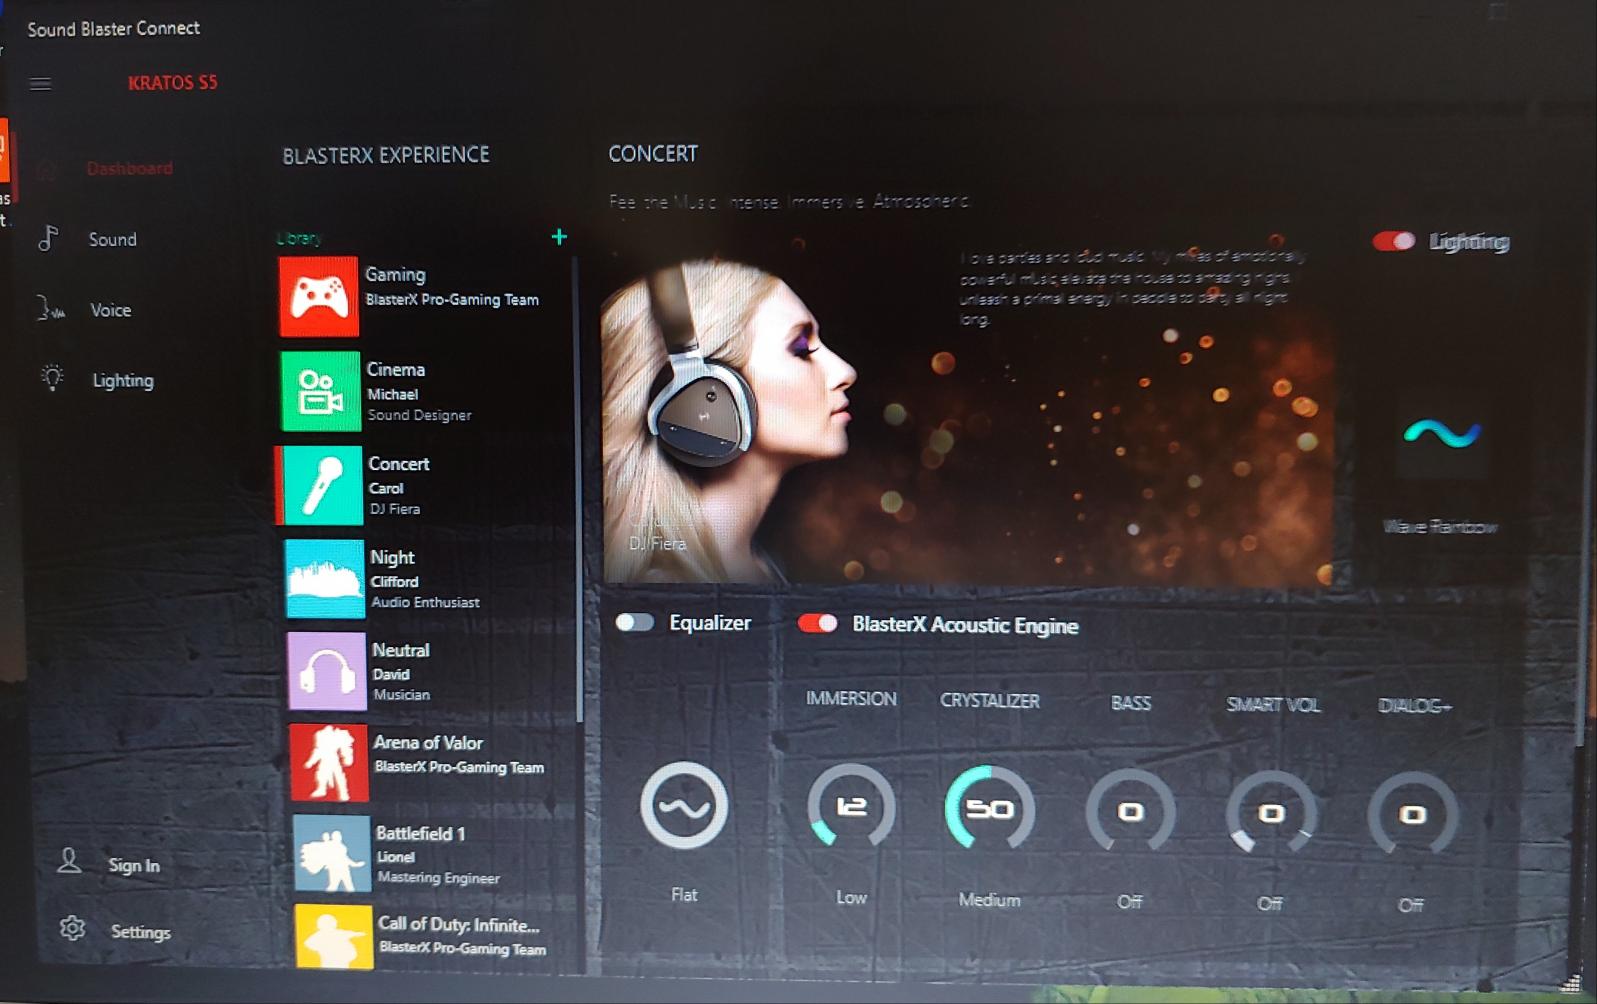Disable the BlasterX Acoustic Engine toggle
The width and height of the screenshot is (1597, 1004).
pyautogui.click(x=817, y=624)
